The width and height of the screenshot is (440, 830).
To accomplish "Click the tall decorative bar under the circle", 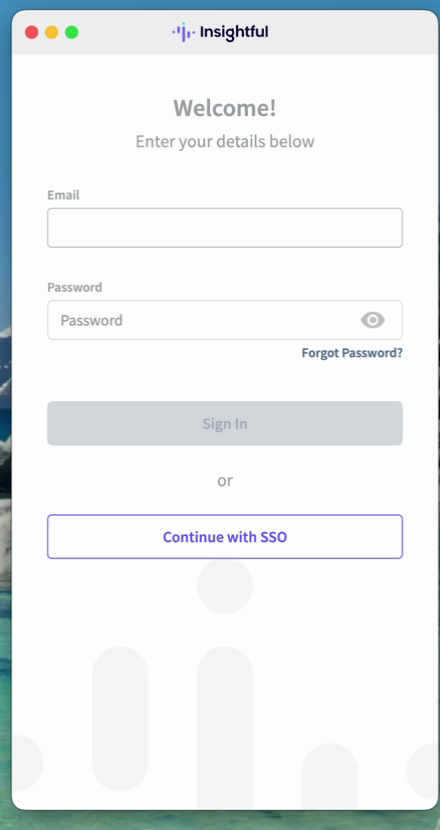I will (225, 728).
